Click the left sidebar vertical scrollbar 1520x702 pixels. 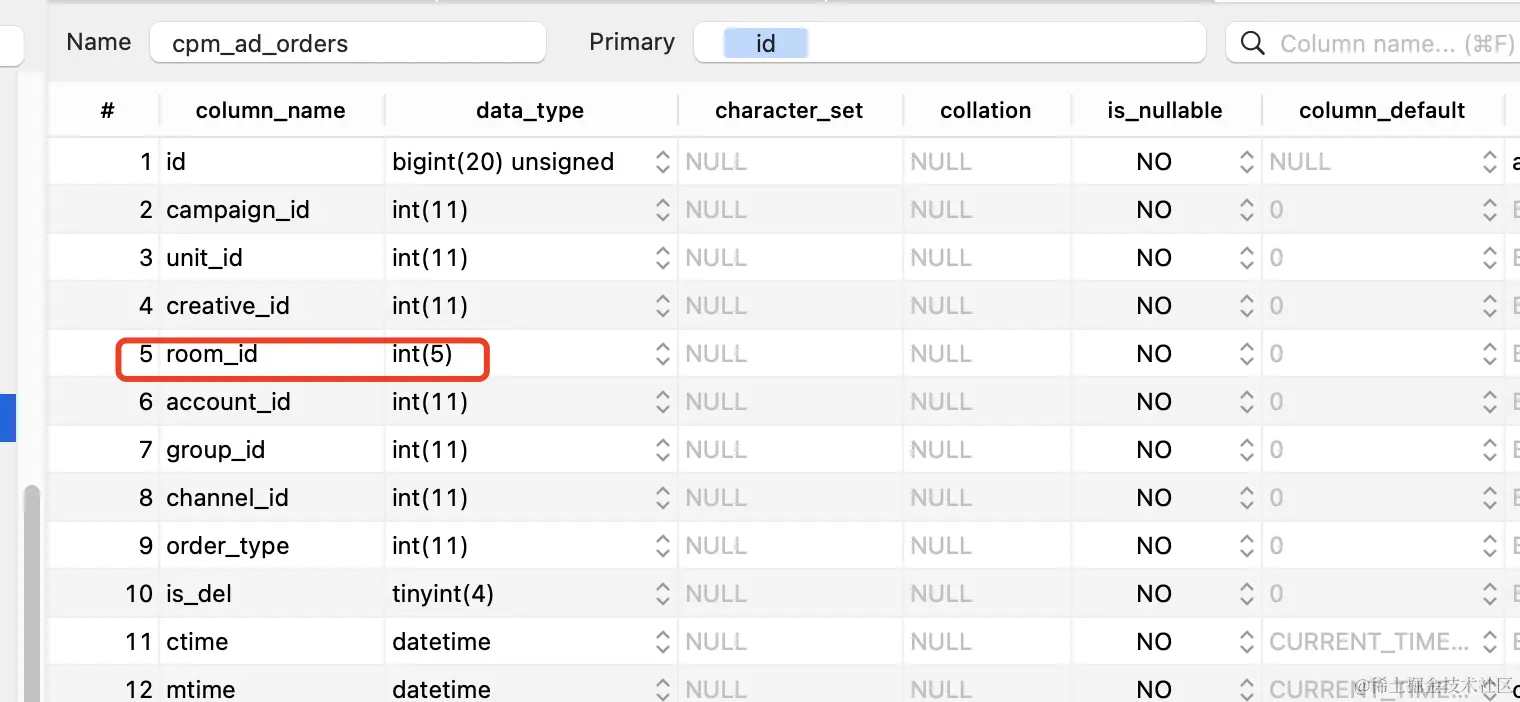point(32,592)
